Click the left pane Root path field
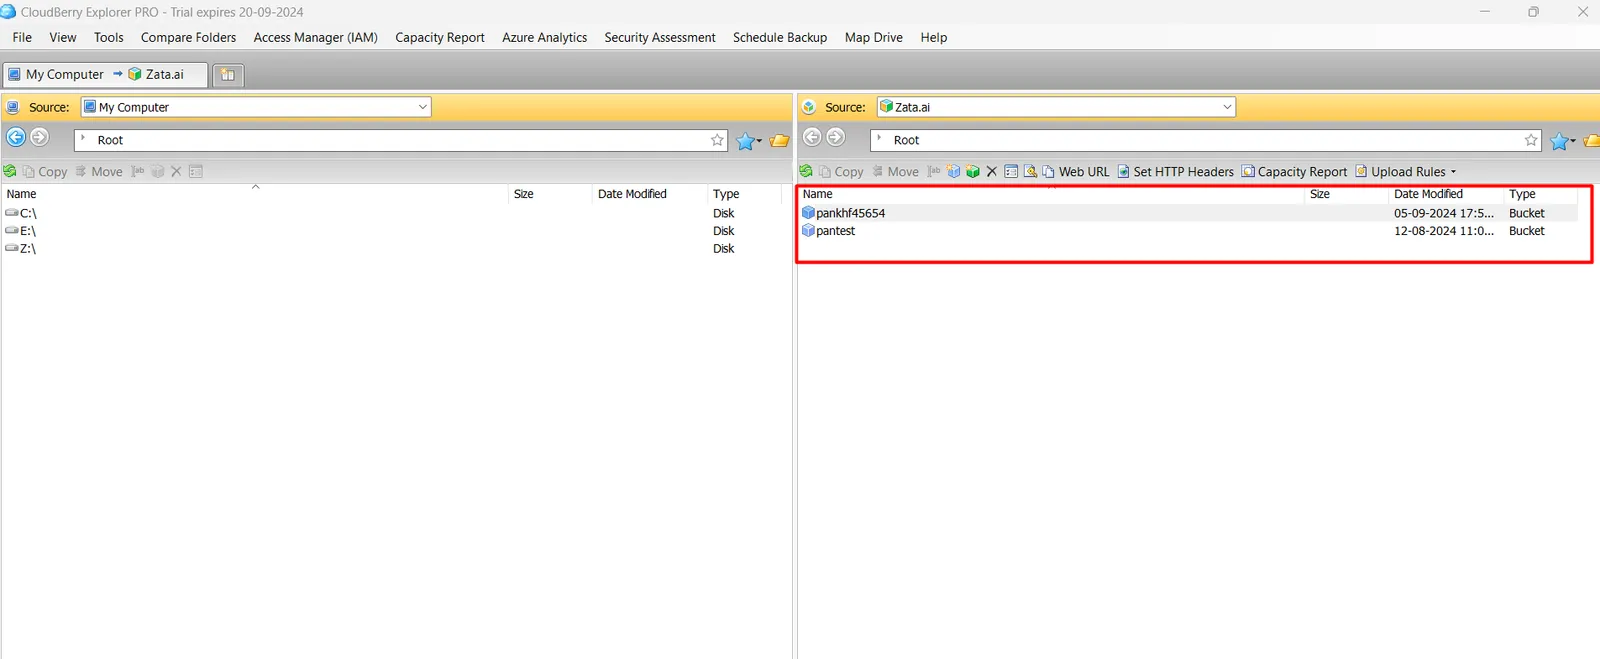 401,141
